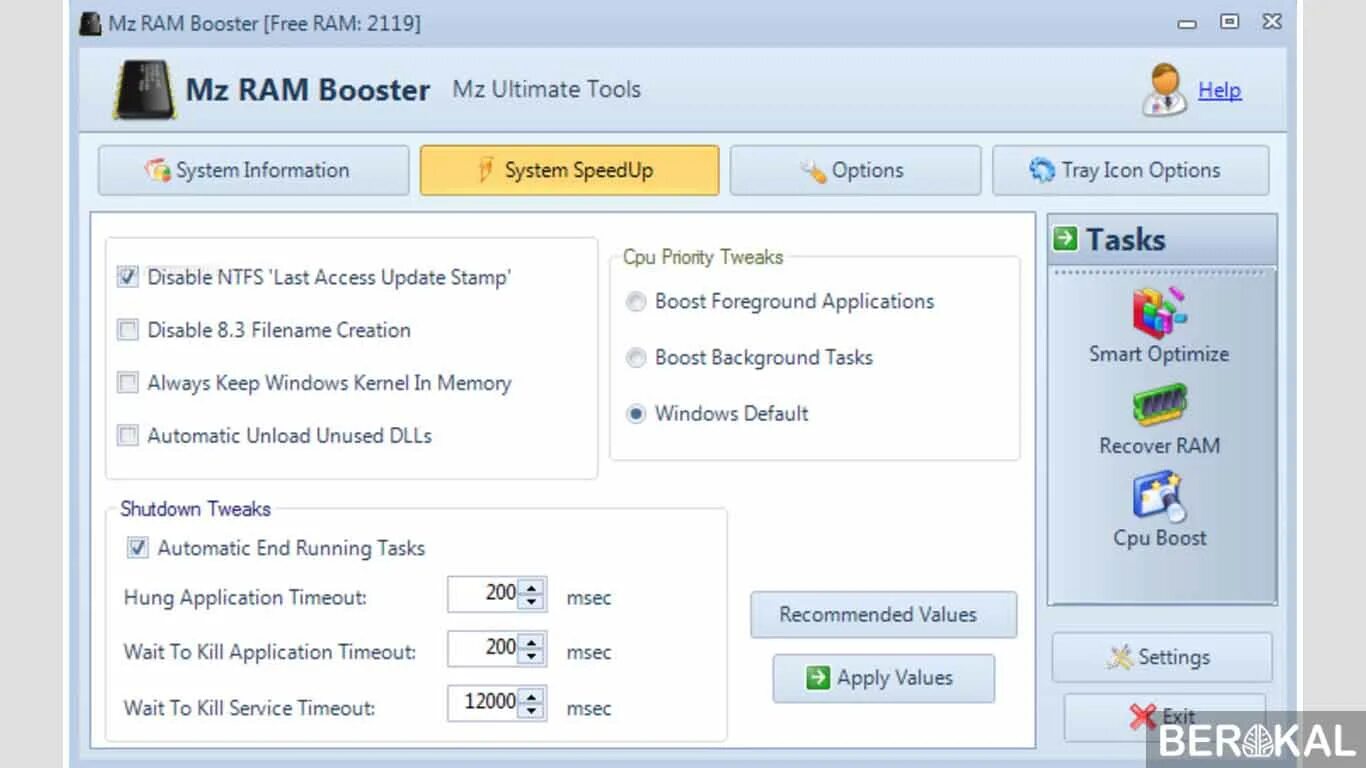Click the Hung Application Timeout label
This screenshot has width=1366, height=768.
click(x=245, y=598)
